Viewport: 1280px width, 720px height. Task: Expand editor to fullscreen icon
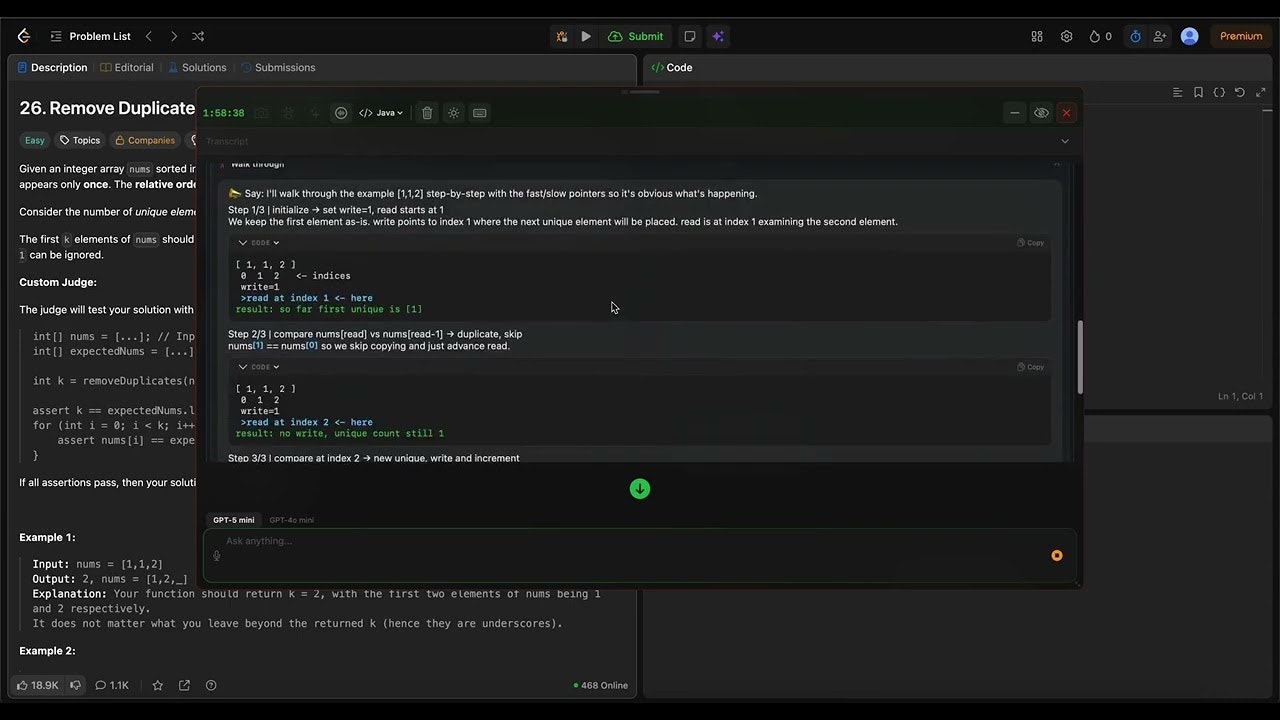pyautogui.click(x=1260, y=92)
